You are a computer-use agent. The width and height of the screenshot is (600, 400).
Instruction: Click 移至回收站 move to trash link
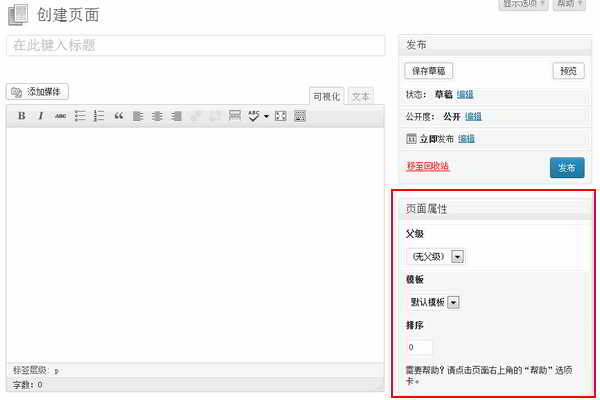427,166
